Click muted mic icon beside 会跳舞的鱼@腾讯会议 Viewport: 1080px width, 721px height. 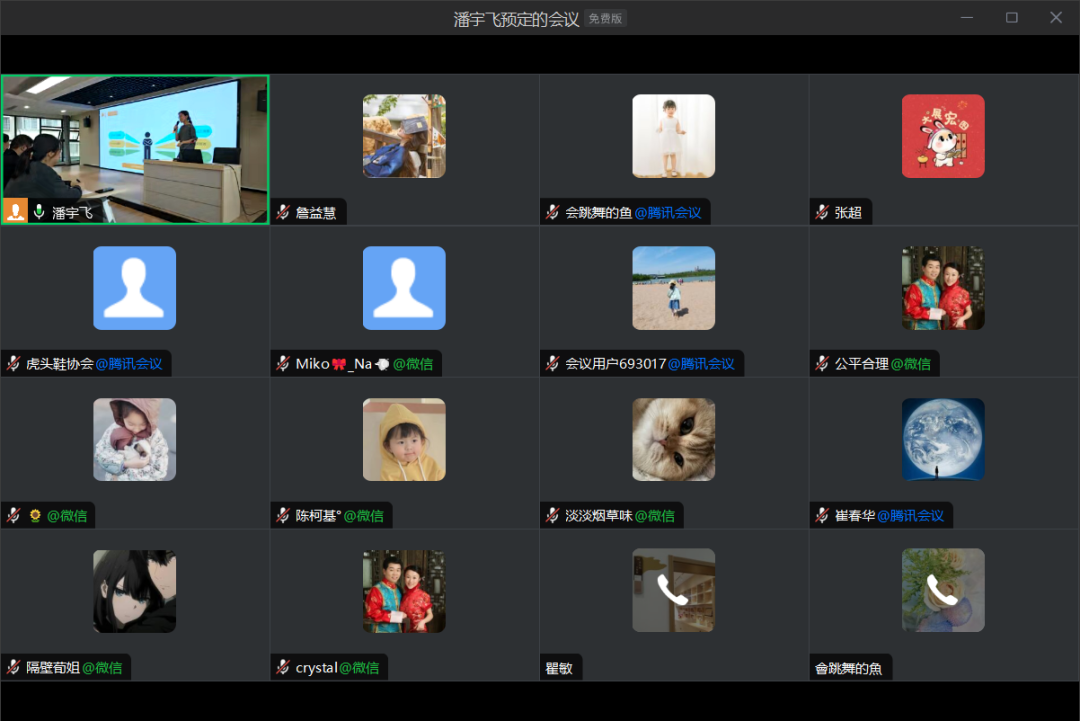[x=552, y=212]
